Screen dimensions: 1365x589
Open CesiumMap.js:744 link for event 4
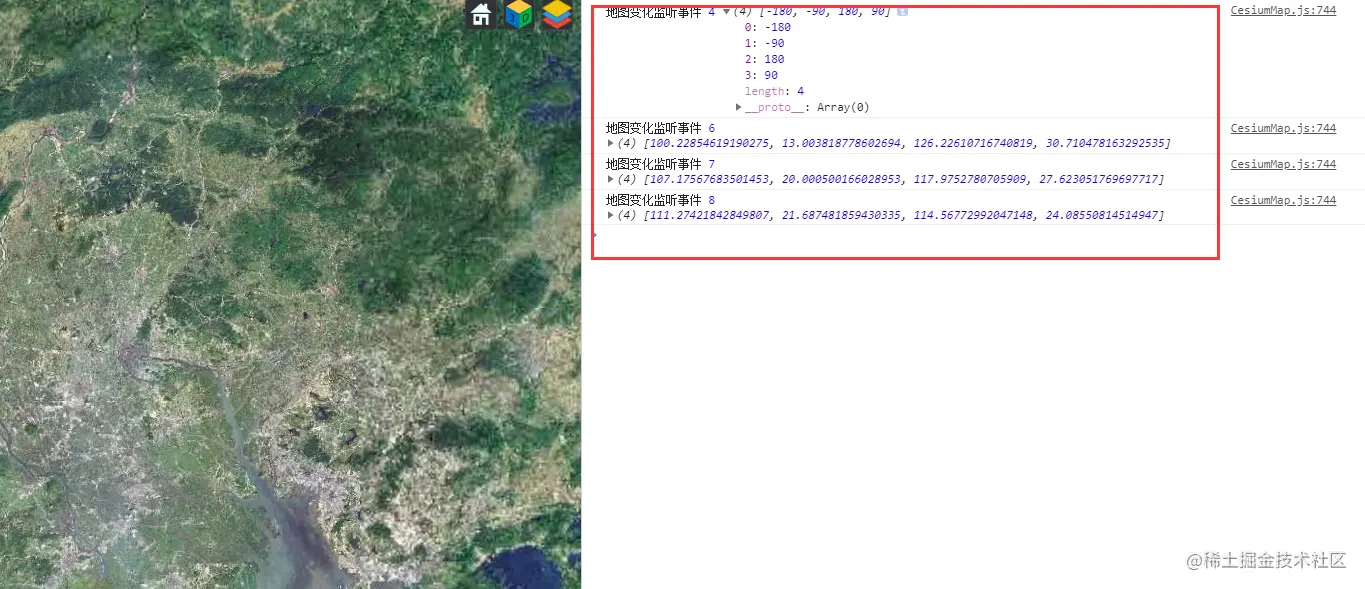point(1283,11)
